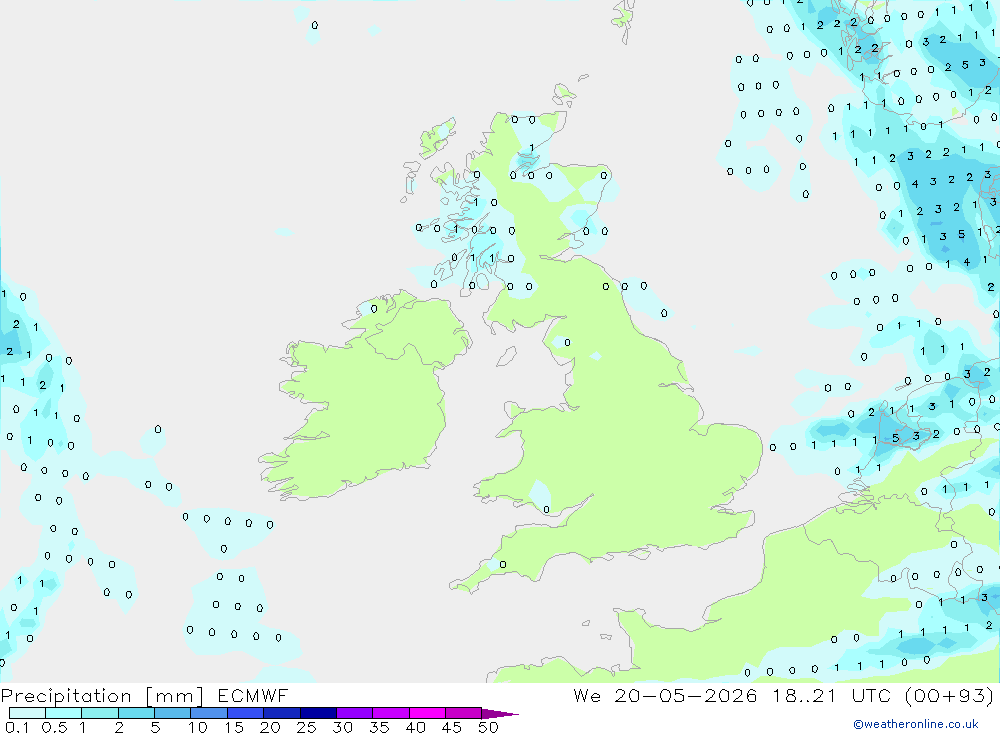Screen dimensions: 1000x733
Task: Click the "Precipitation" title word
Action: [66, 696]
